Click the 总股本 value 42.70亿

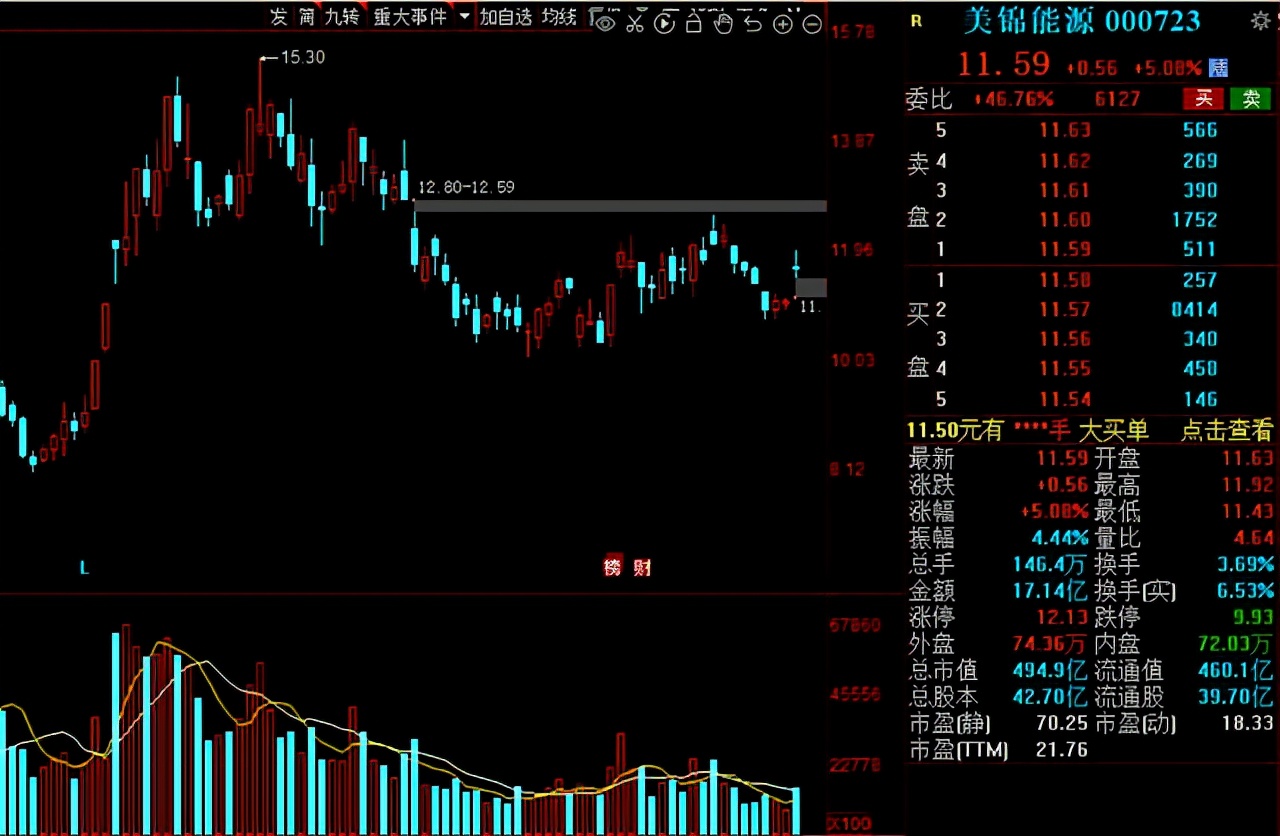click(1049, 696)
